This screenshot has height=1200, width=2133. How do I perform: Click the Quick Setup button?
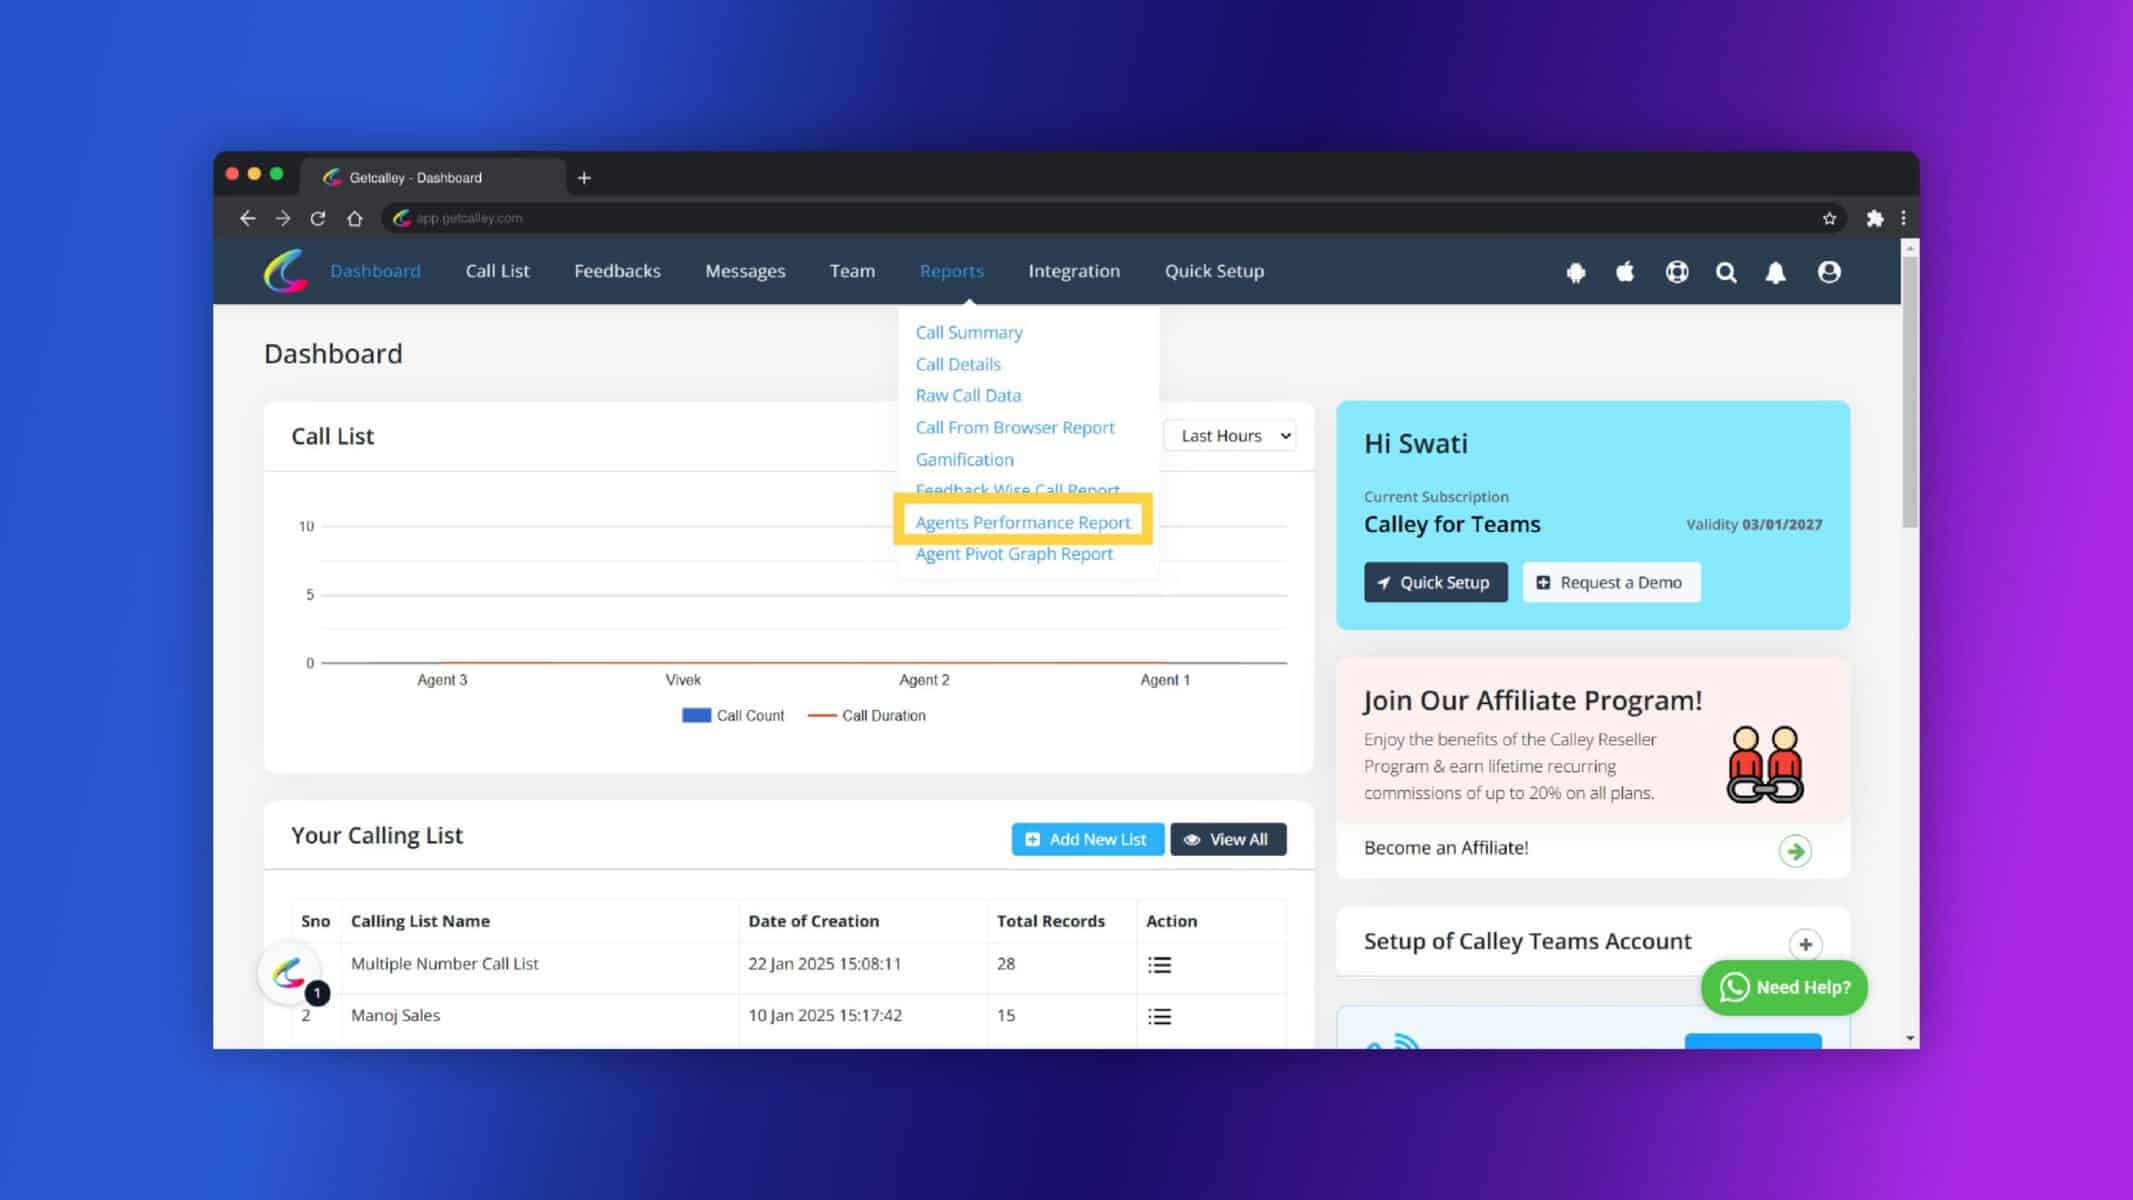click(x=1436, y=582)
